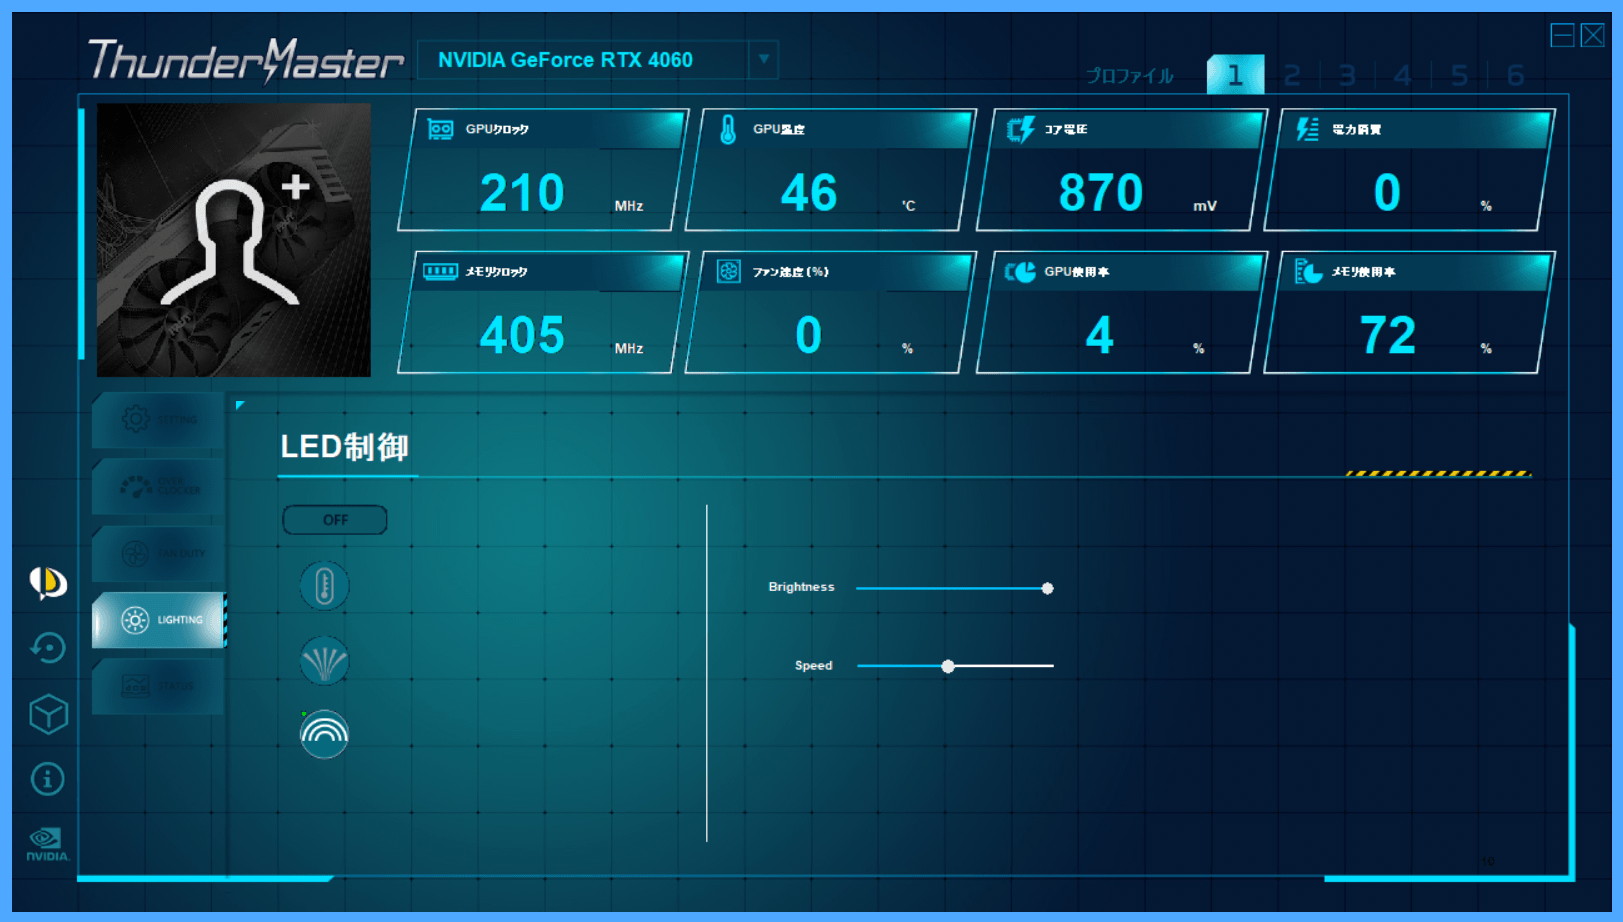This screenshot has height=922, width=1623.
Task: Open the 3D cube icon in sidebar
Action: [48, 714]
